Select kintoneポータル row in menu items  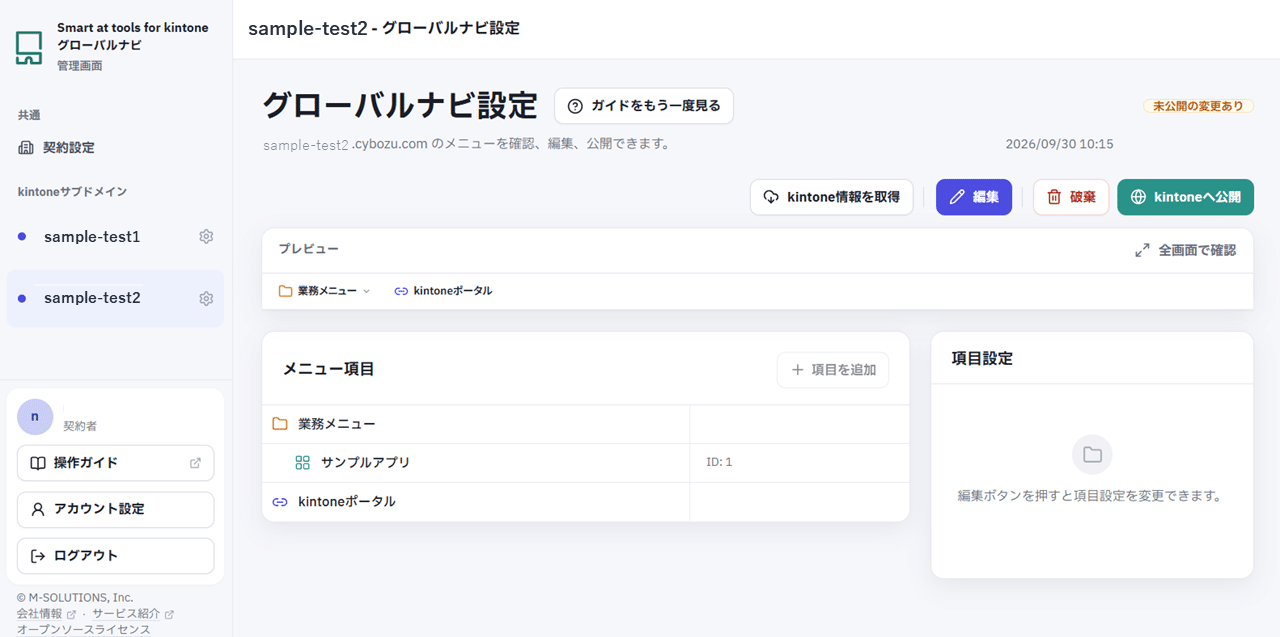586,502
